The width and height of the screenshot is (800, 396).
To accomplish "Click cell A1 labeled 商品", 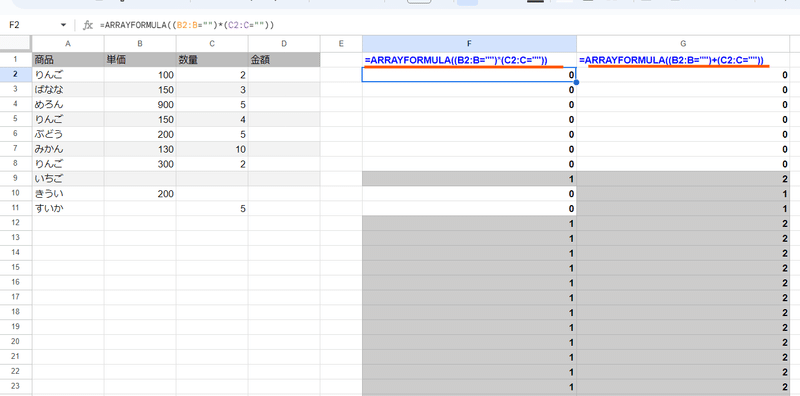I will (68, 60).
